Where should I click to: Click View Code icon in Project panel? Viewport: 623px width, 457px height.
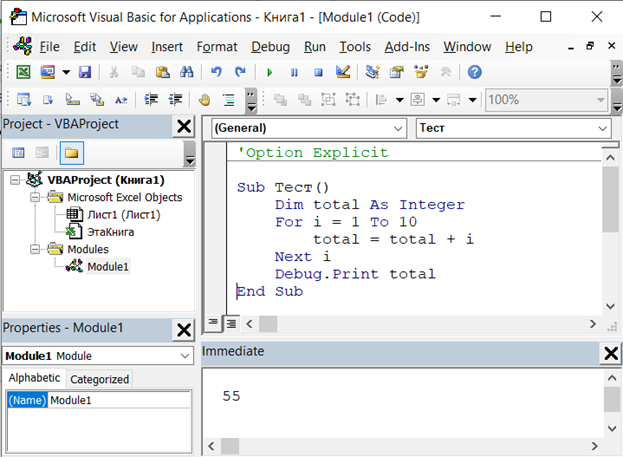[18, 153]
